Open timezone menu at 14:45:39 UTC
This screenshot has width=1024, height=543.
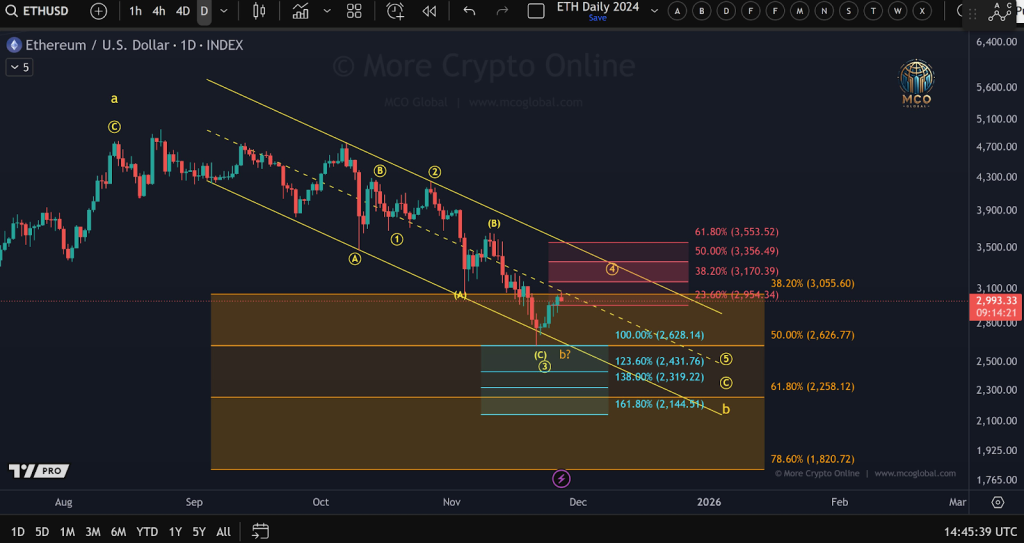point(980,532)
